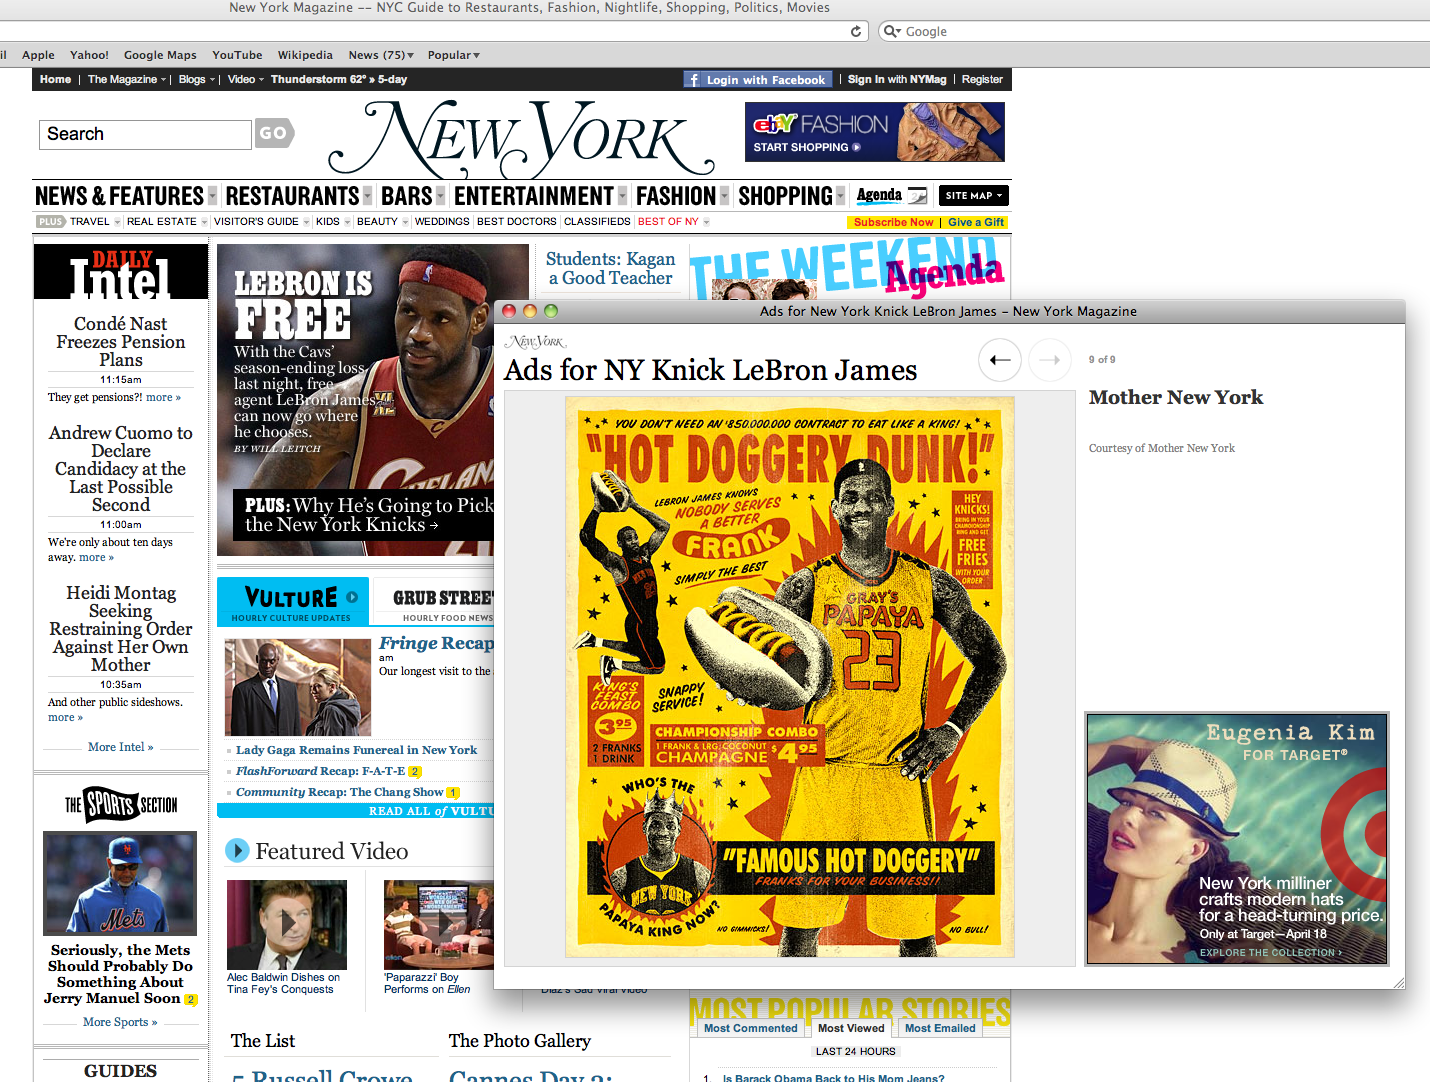Click the reload arrow in browser address bar
The image size is (1430, 1082).
(x=856, y=31)
